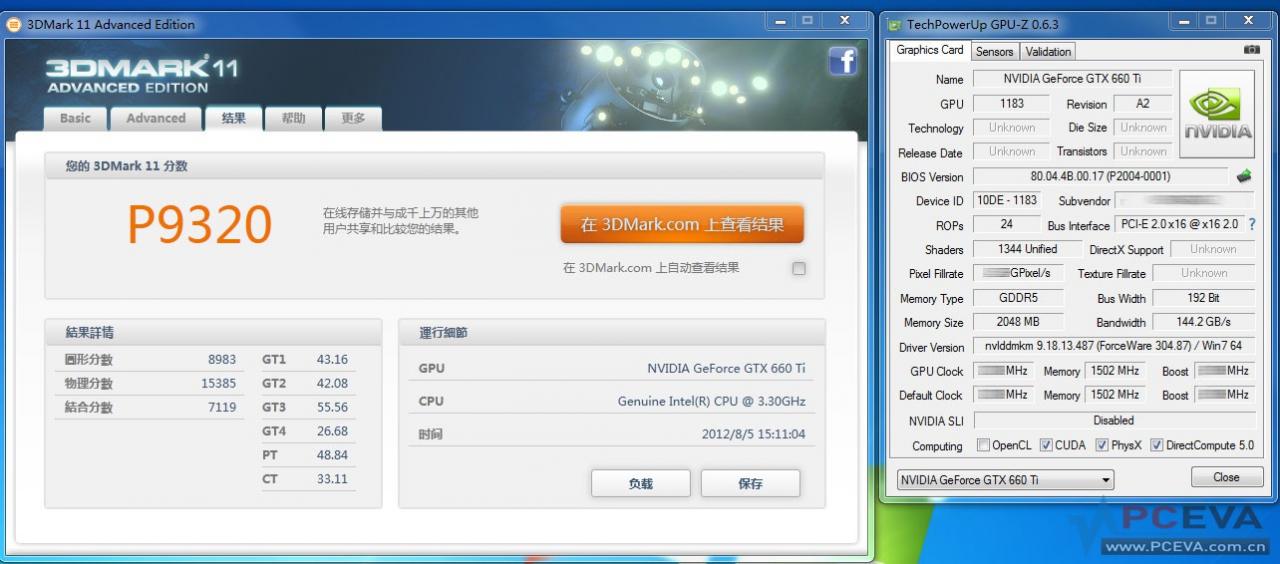Click the Bus Width value 192 Bit

pyautogui.click(x=1203, y=298)
